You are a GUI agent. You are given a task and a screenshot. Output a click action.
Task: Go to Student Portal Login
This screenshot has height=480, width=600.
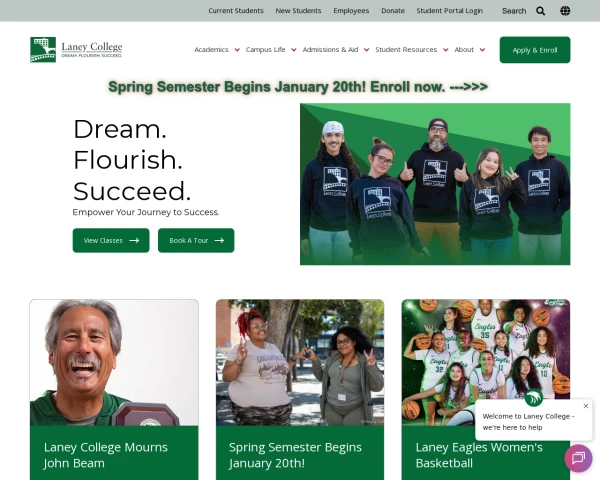point(450,11)
